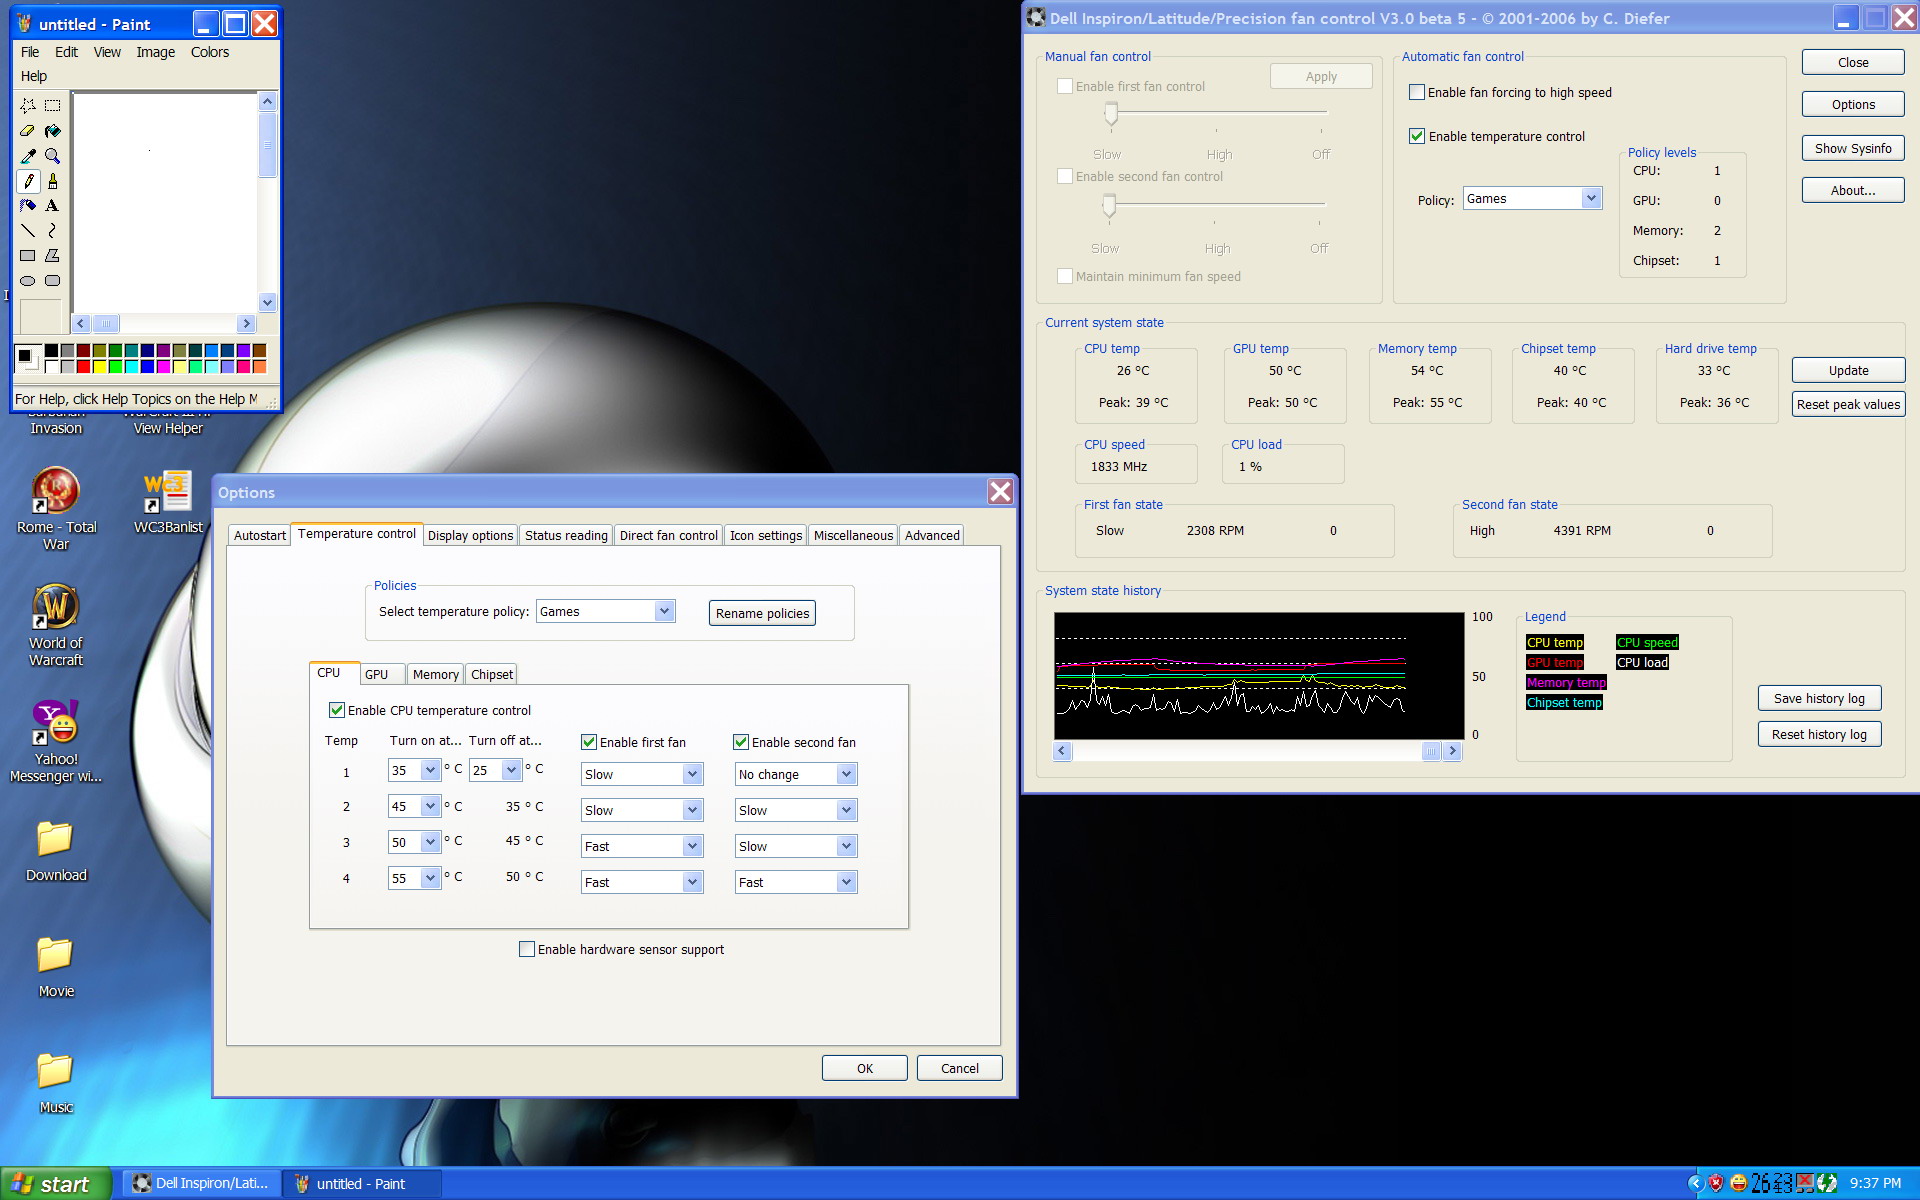Open the Direct fan control tab
The height and width of the screenshot is (1200, 1920).
pyautogui.click(x=668, y=535)
